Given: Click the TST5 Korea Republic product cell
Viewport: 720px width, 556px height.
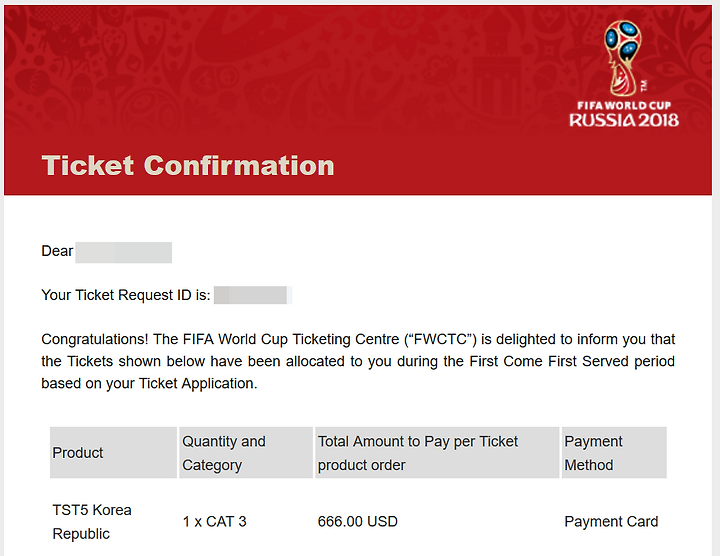Looking at the screenshot, I should pyautogui.click(x=92, y=522).
